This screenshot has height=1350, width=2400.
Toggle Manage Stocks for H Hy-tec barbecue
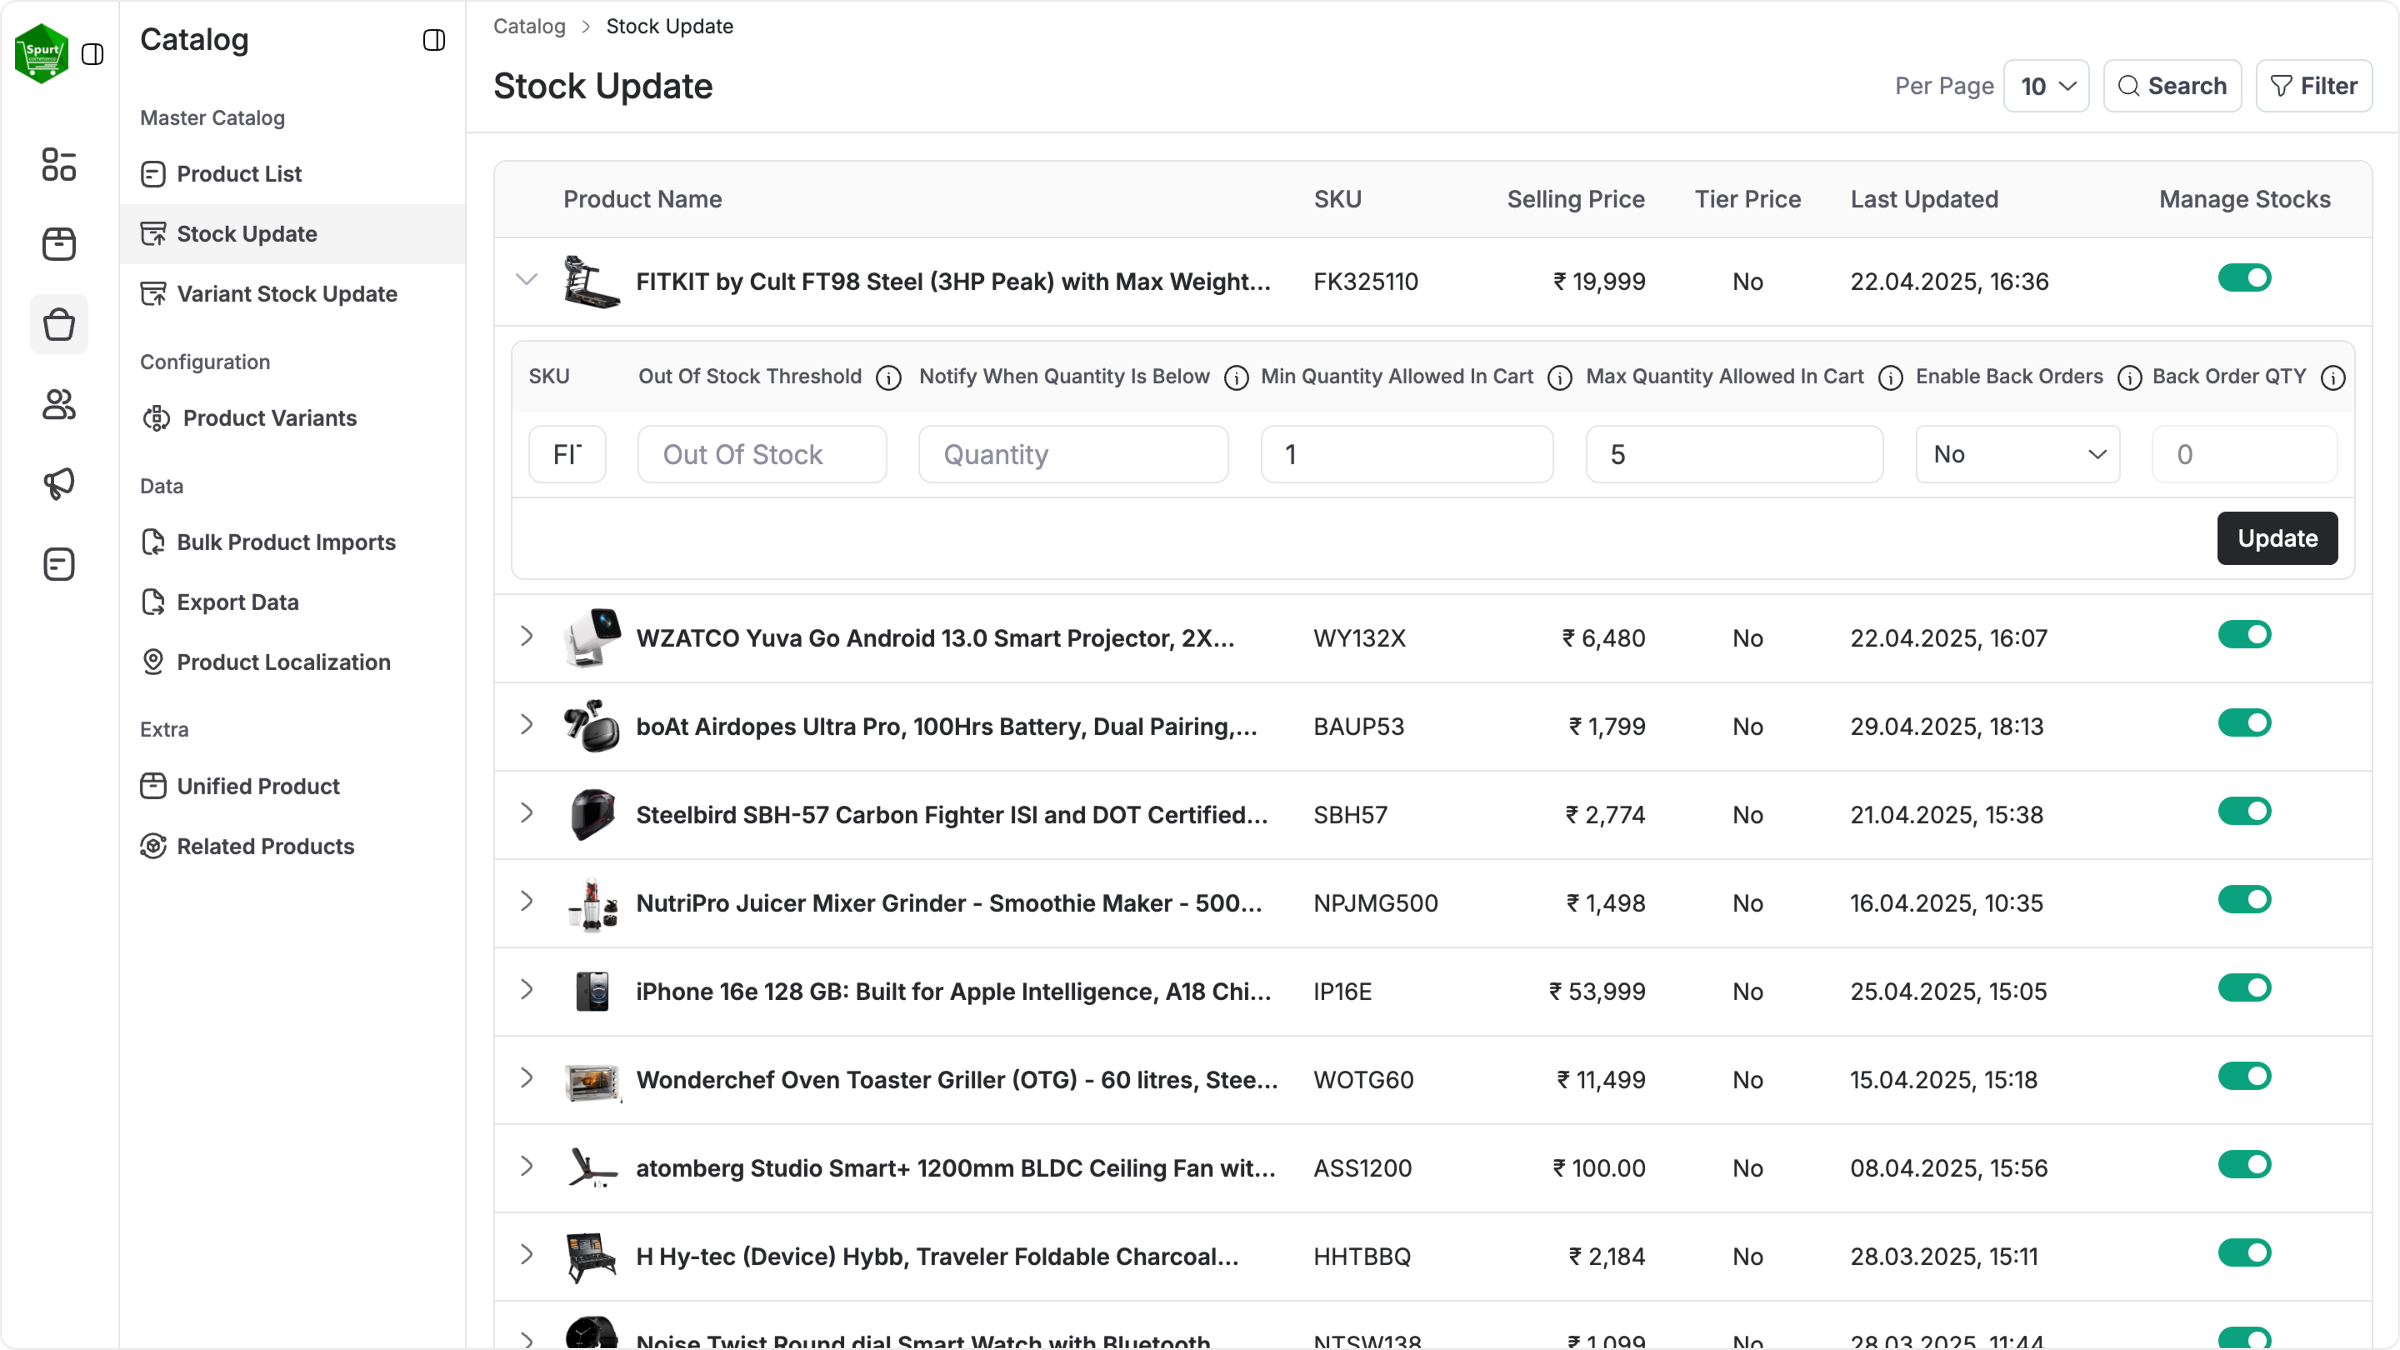(x=2244, y=1253)
